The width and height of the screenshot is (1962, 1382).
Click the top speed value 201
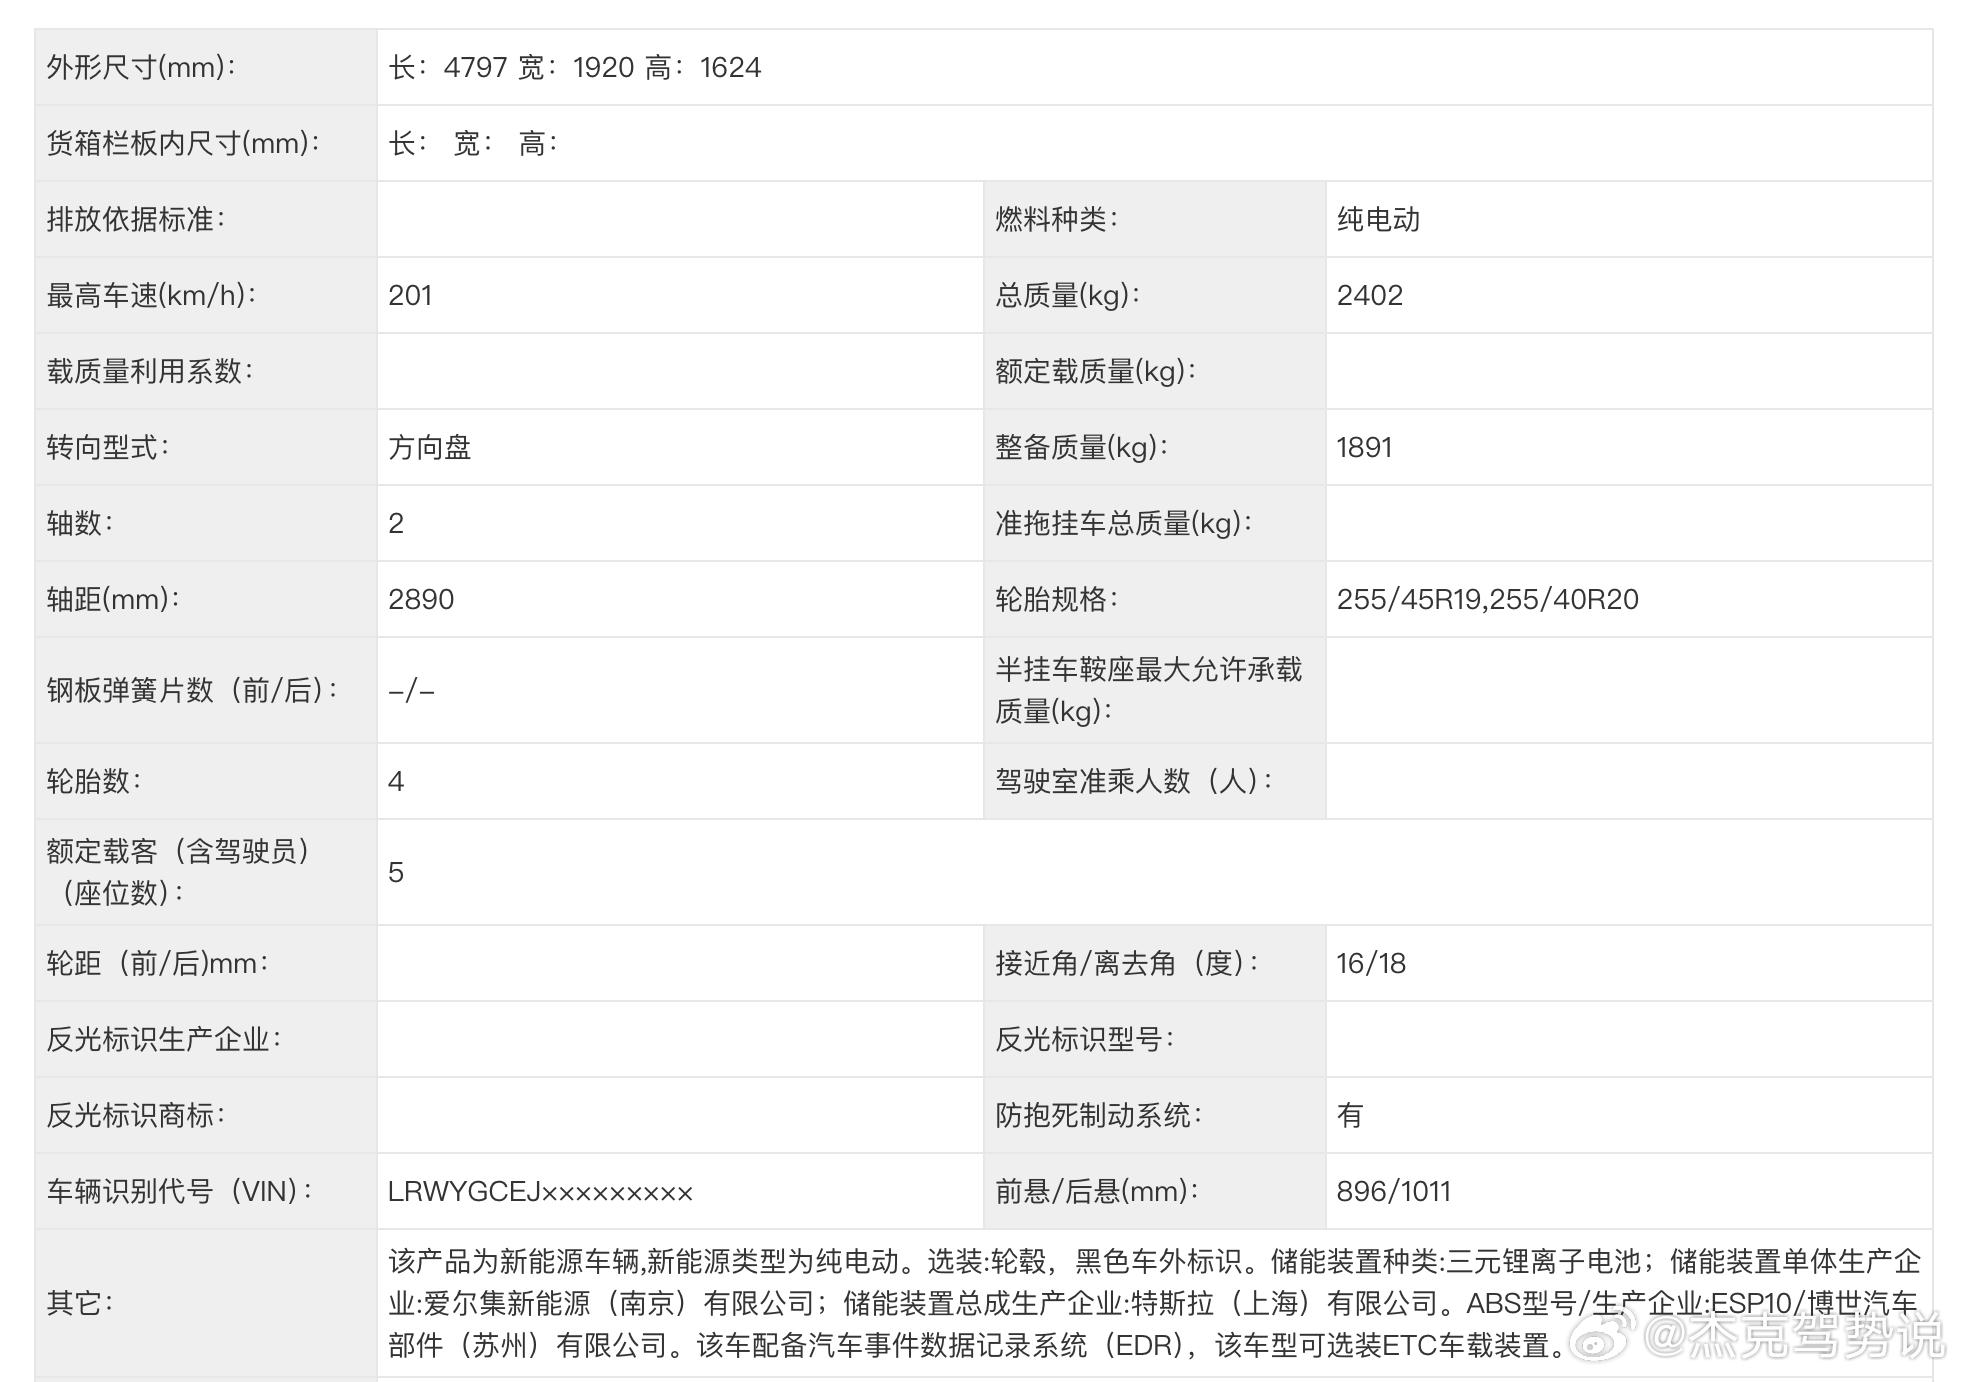(x=410, y=295)
